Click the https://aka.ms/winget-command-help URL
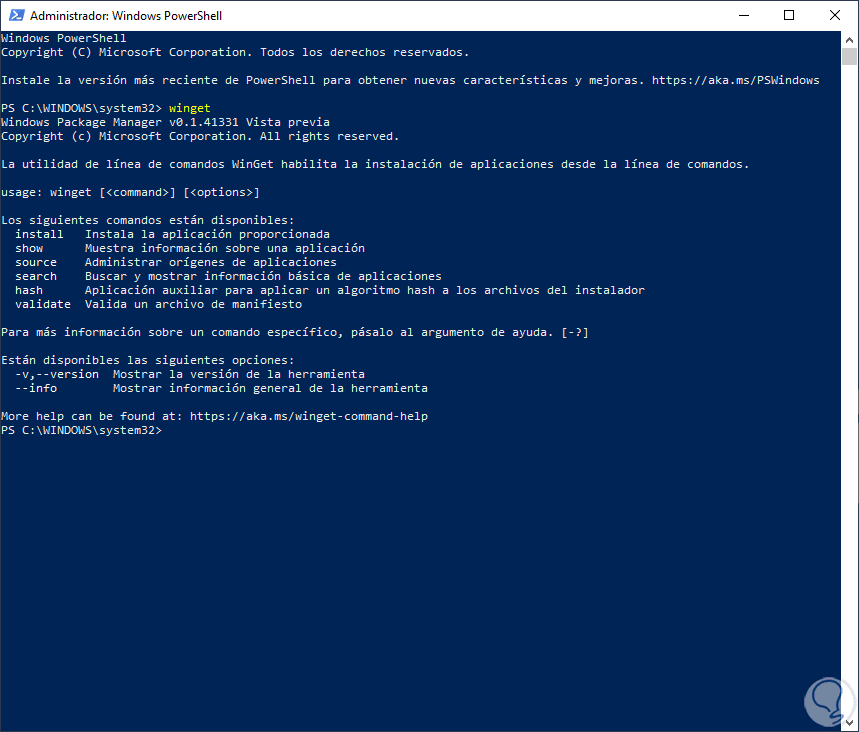The height and width of the screenshot is (732, 859). pyautogui.click(x=309, y=416)
